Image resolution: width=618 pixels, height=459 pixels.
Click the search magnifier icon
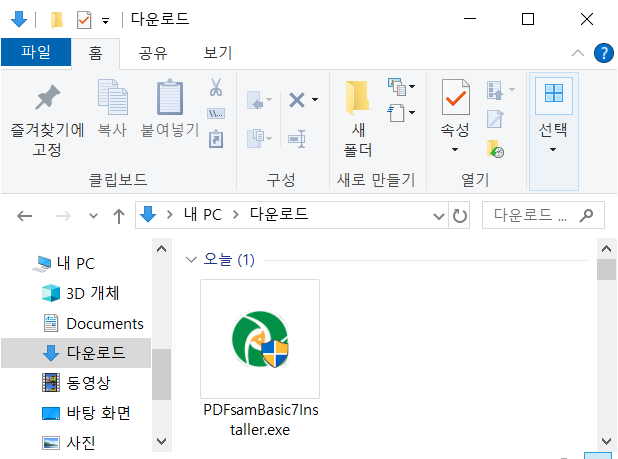click(586, 215)
